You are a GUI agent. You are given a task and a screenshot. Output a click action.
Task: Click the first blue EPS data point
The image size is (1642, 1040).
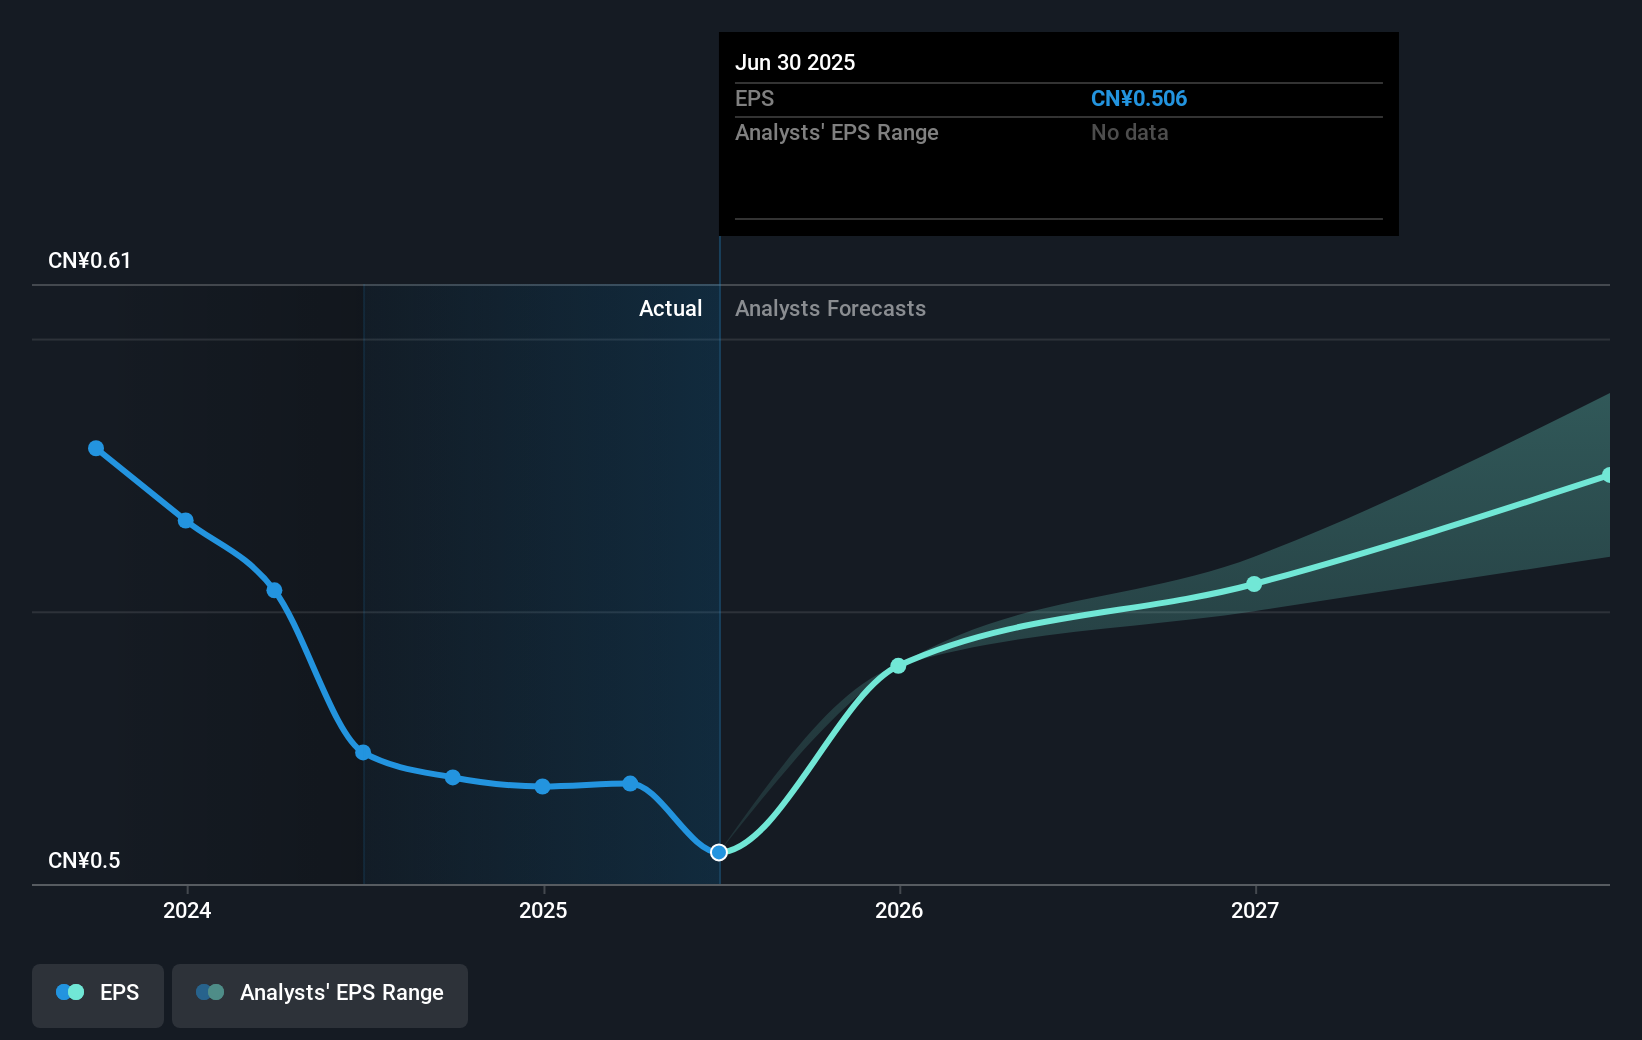click(95, 448)
